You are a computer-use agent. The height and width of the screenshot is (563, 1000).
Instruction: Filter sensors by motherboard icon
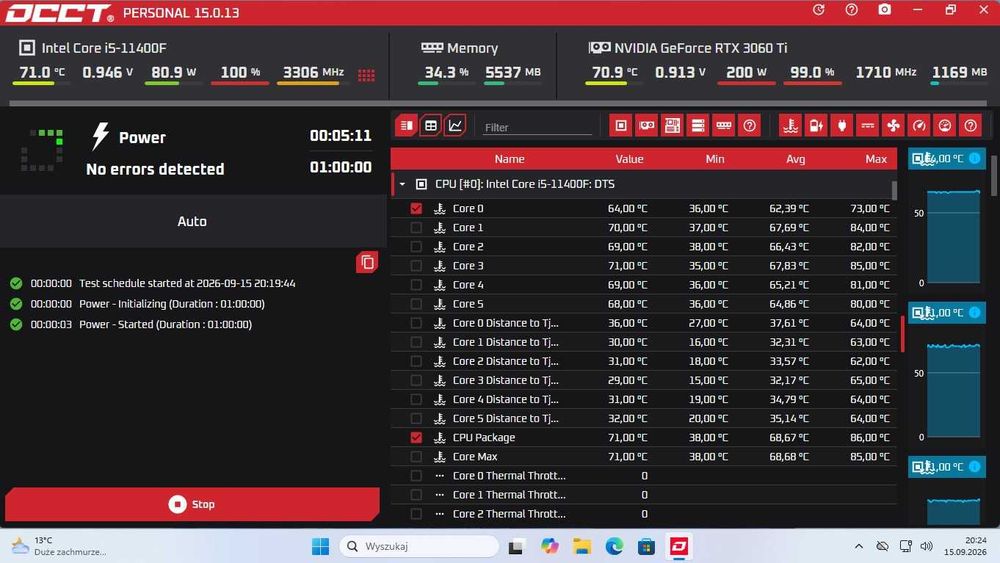(x=672, y=126)
